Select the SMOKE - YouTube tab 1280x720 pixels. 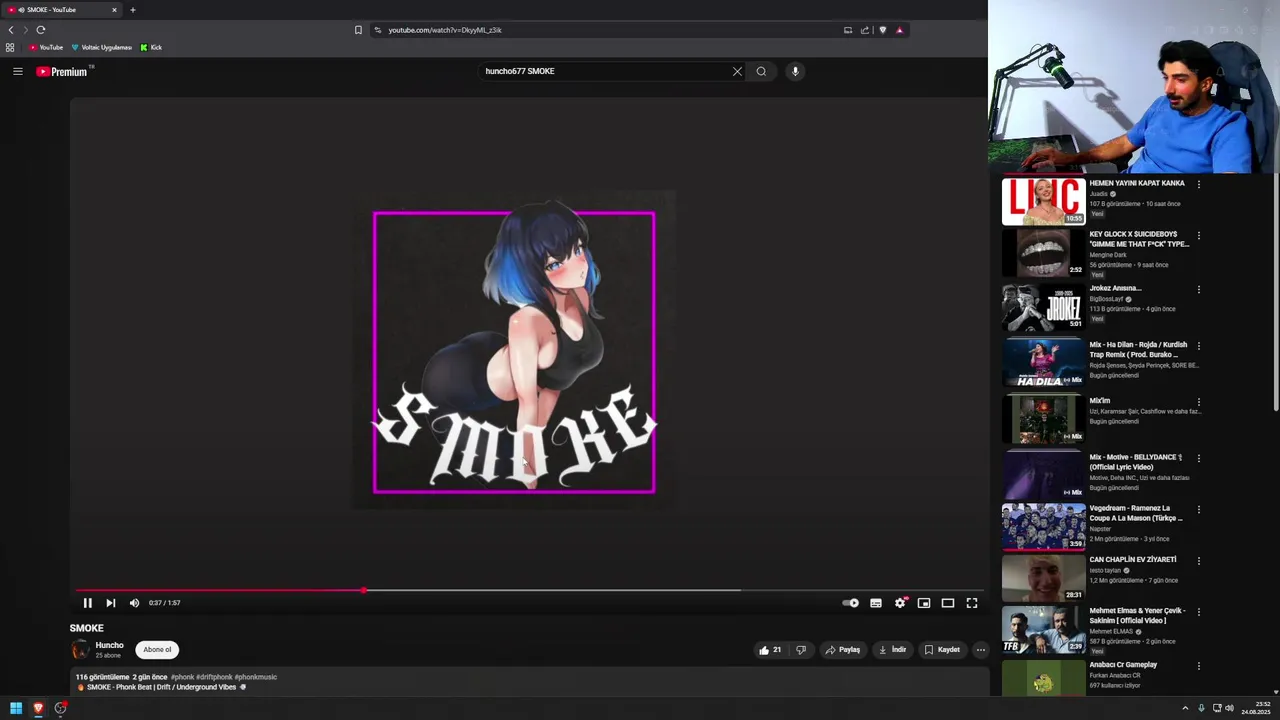tap(62, 10)
